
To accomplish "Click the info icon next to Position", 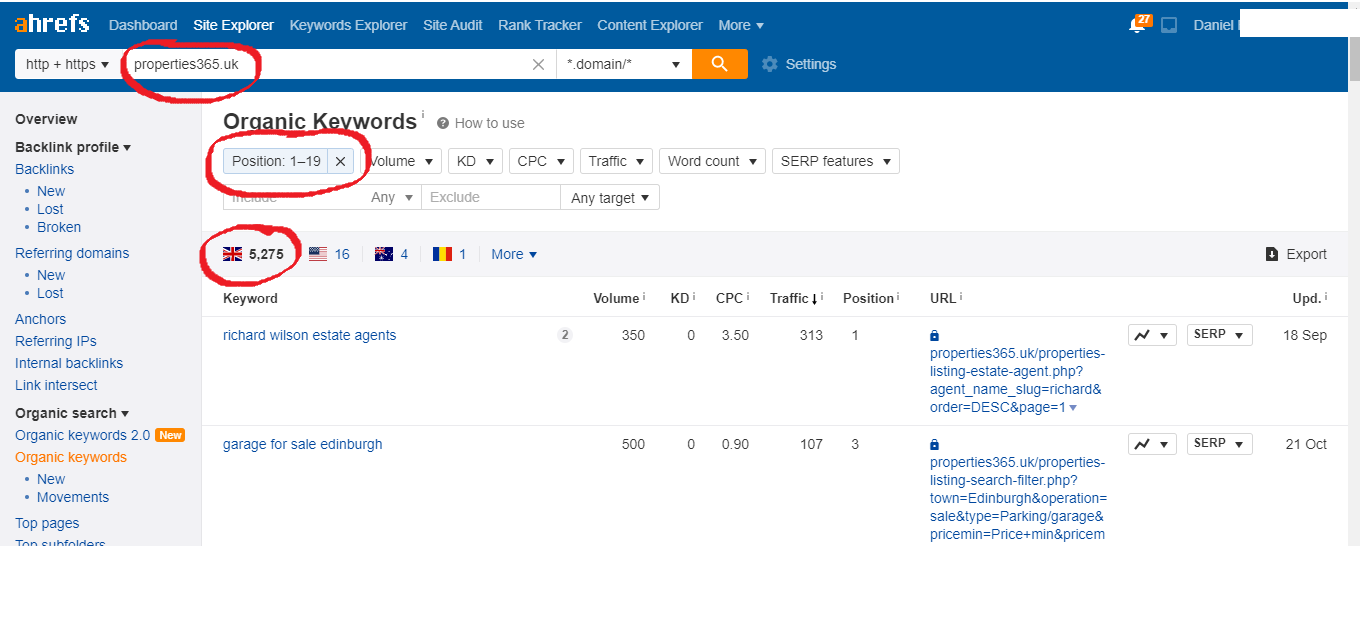I will coord(898,297).
